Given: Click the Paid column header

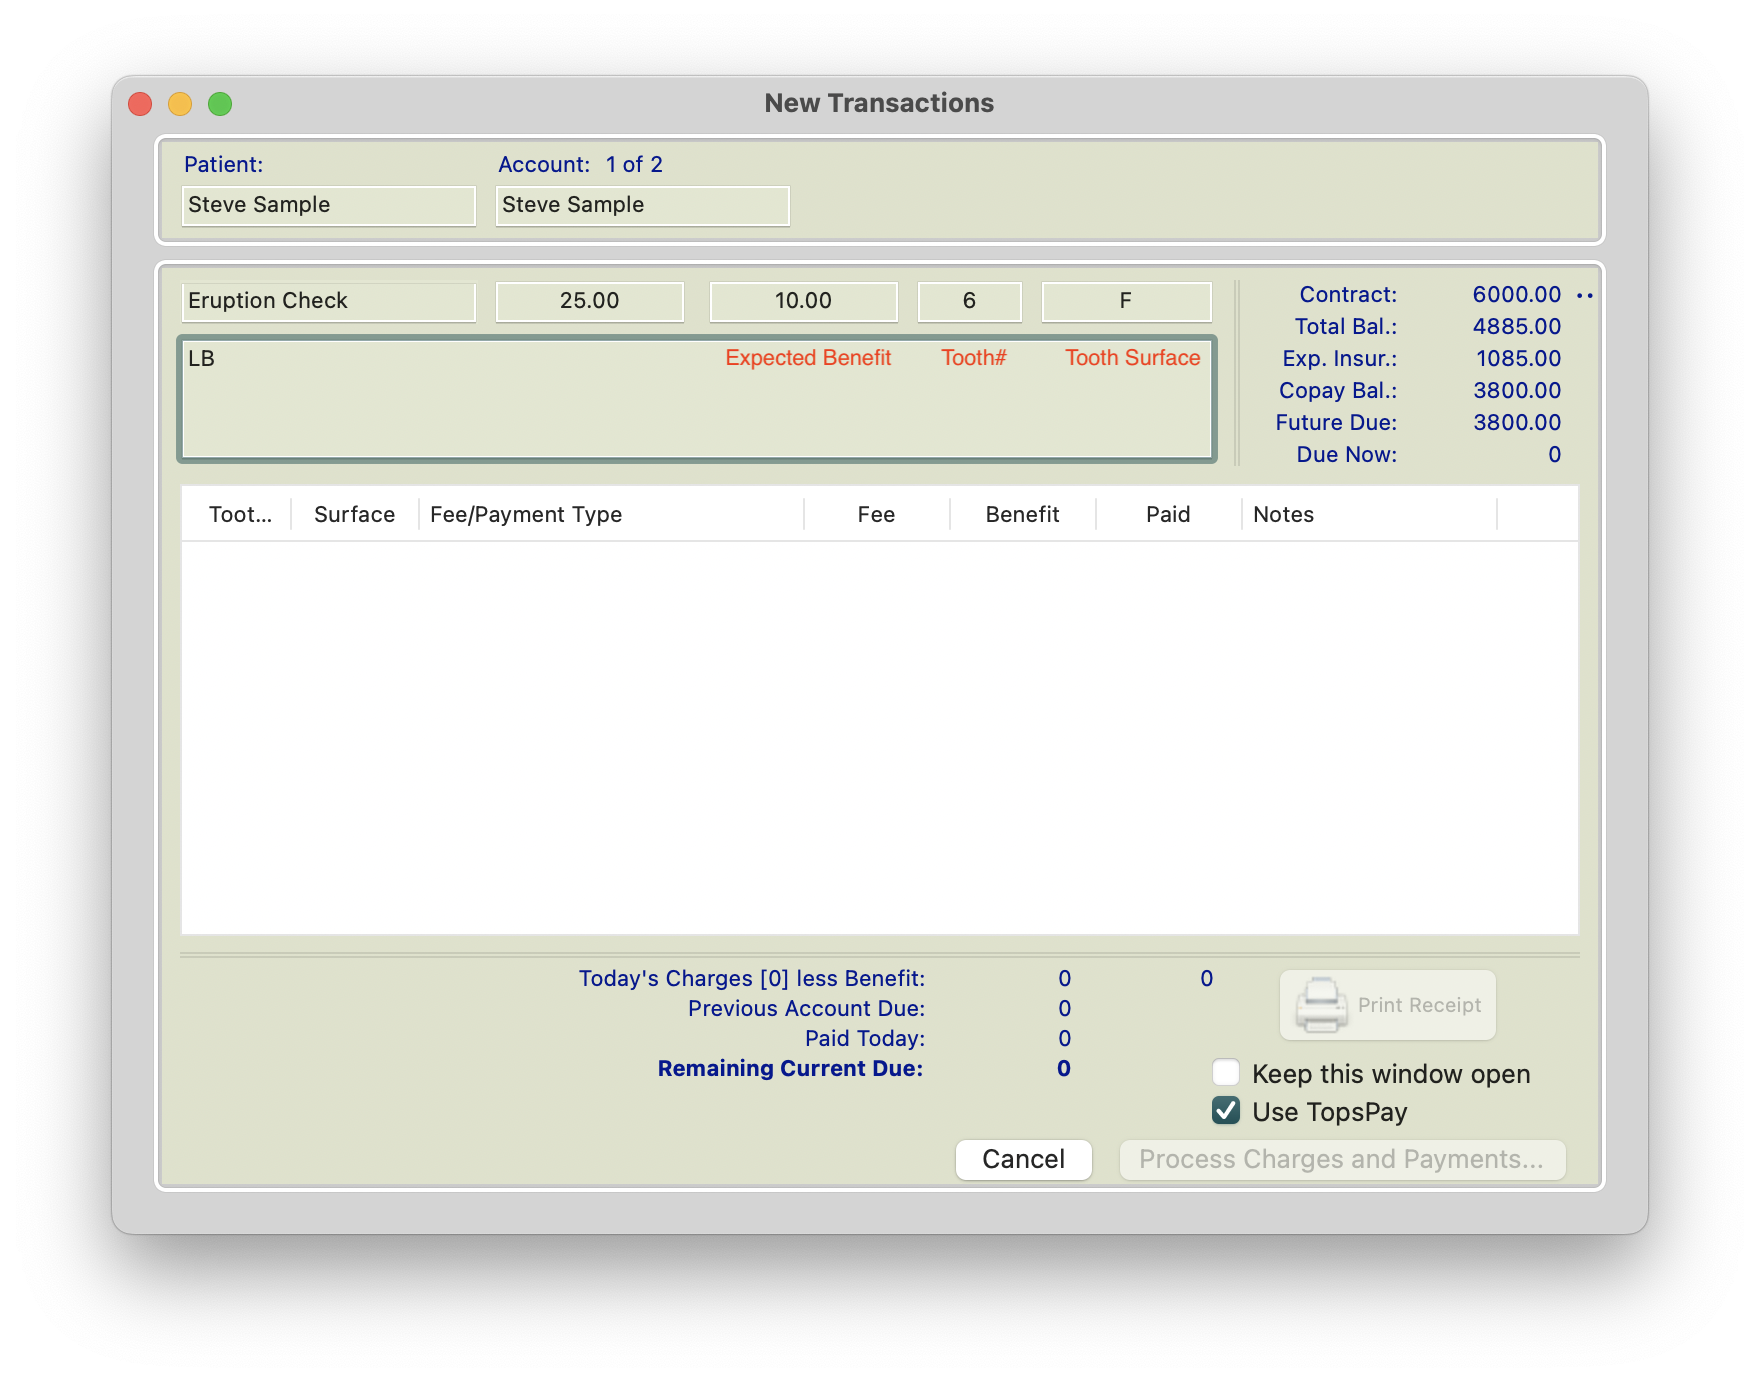Looking at the screenshot, I should (1167, 514).
